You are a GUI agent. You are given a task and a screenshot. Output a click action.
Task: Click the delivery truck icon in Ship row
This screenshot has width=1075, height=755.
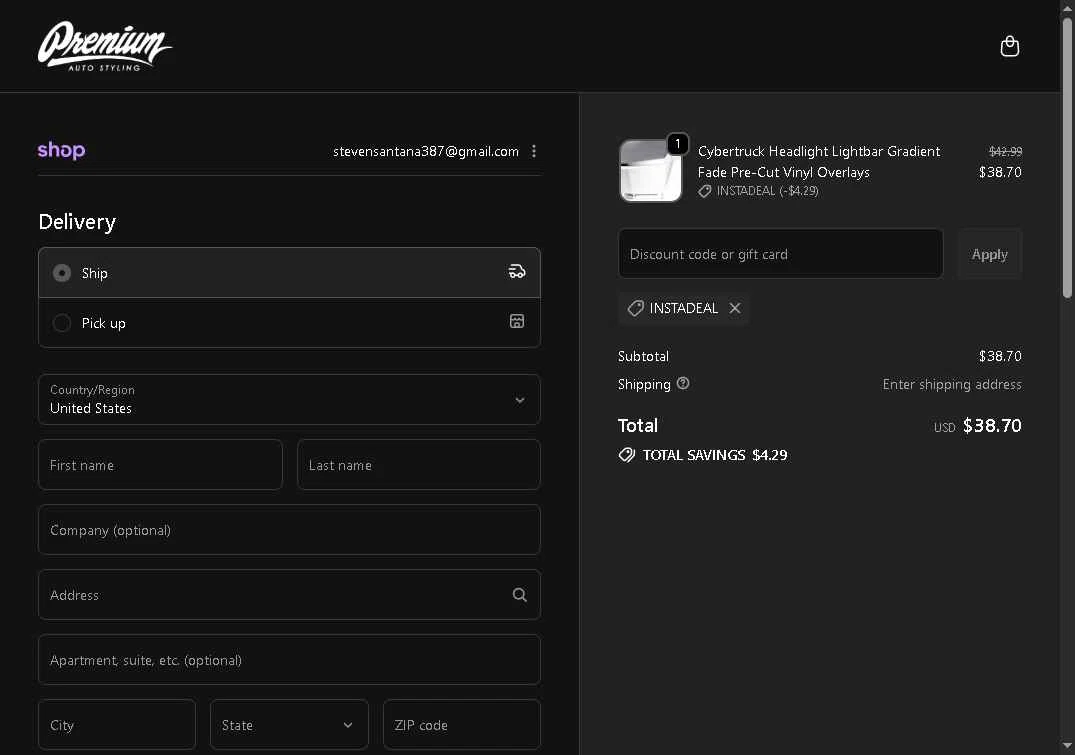coord(517,272)
